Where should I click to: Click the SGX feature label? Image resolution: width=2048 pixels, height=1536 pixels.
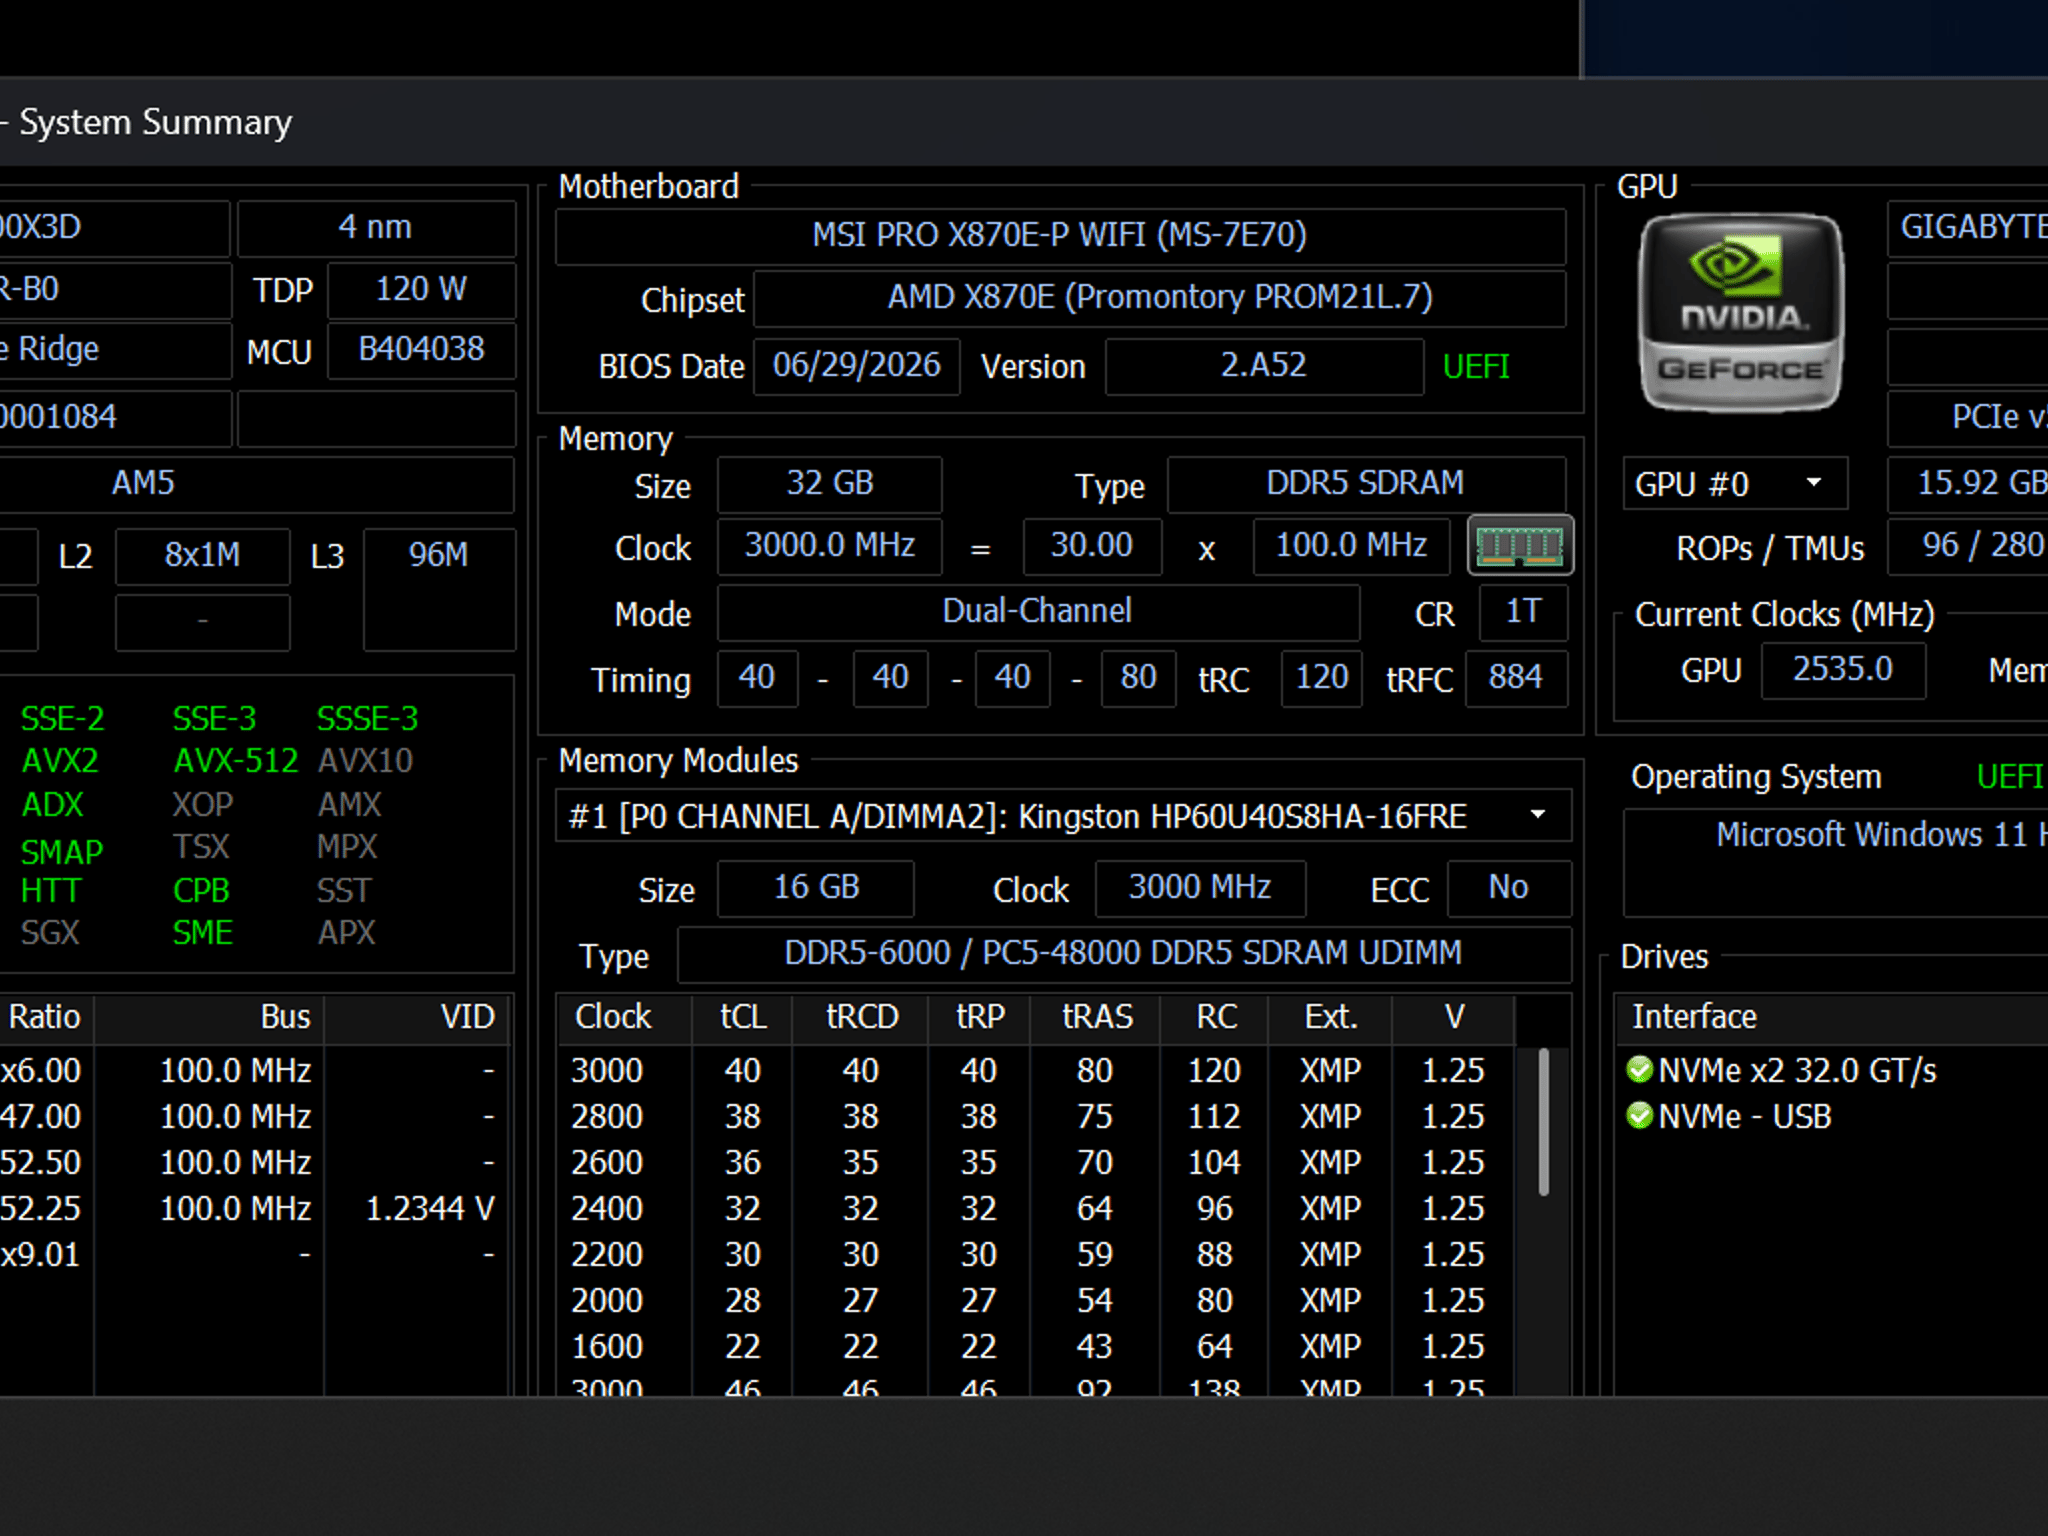pyautogui.click(x=50, y=933)
